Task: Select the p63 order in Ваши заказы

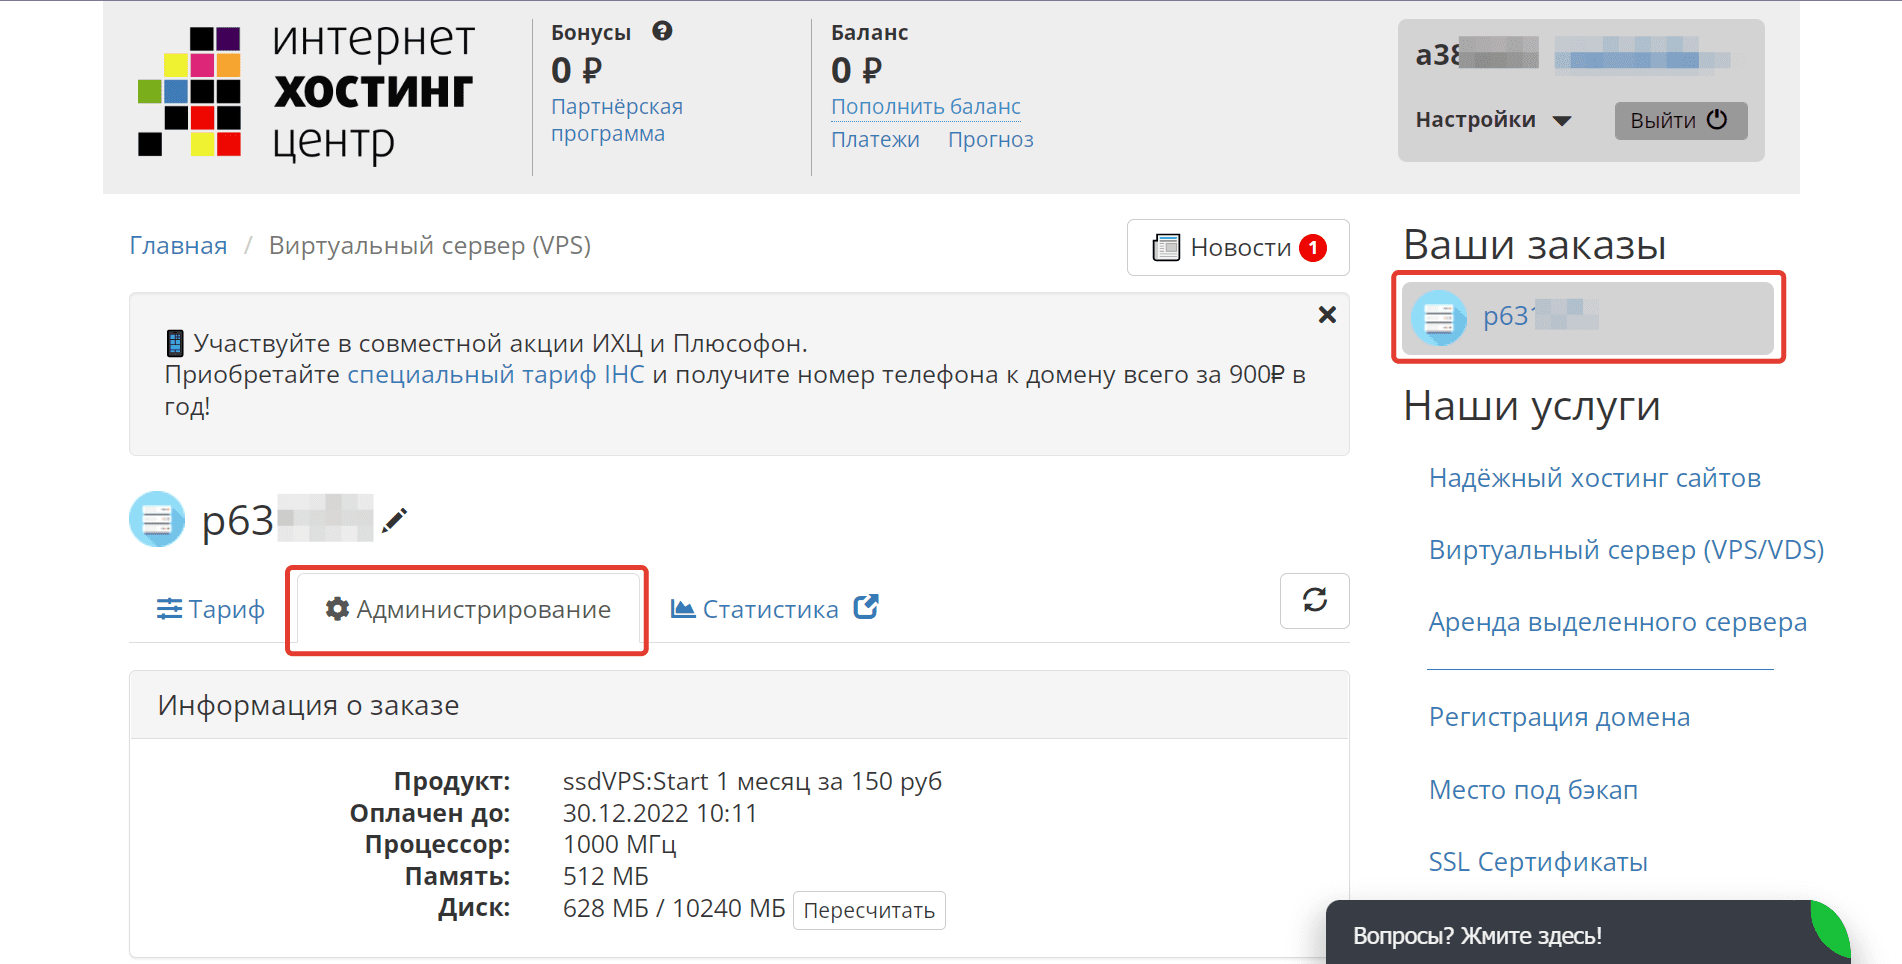Action: 1587,317
